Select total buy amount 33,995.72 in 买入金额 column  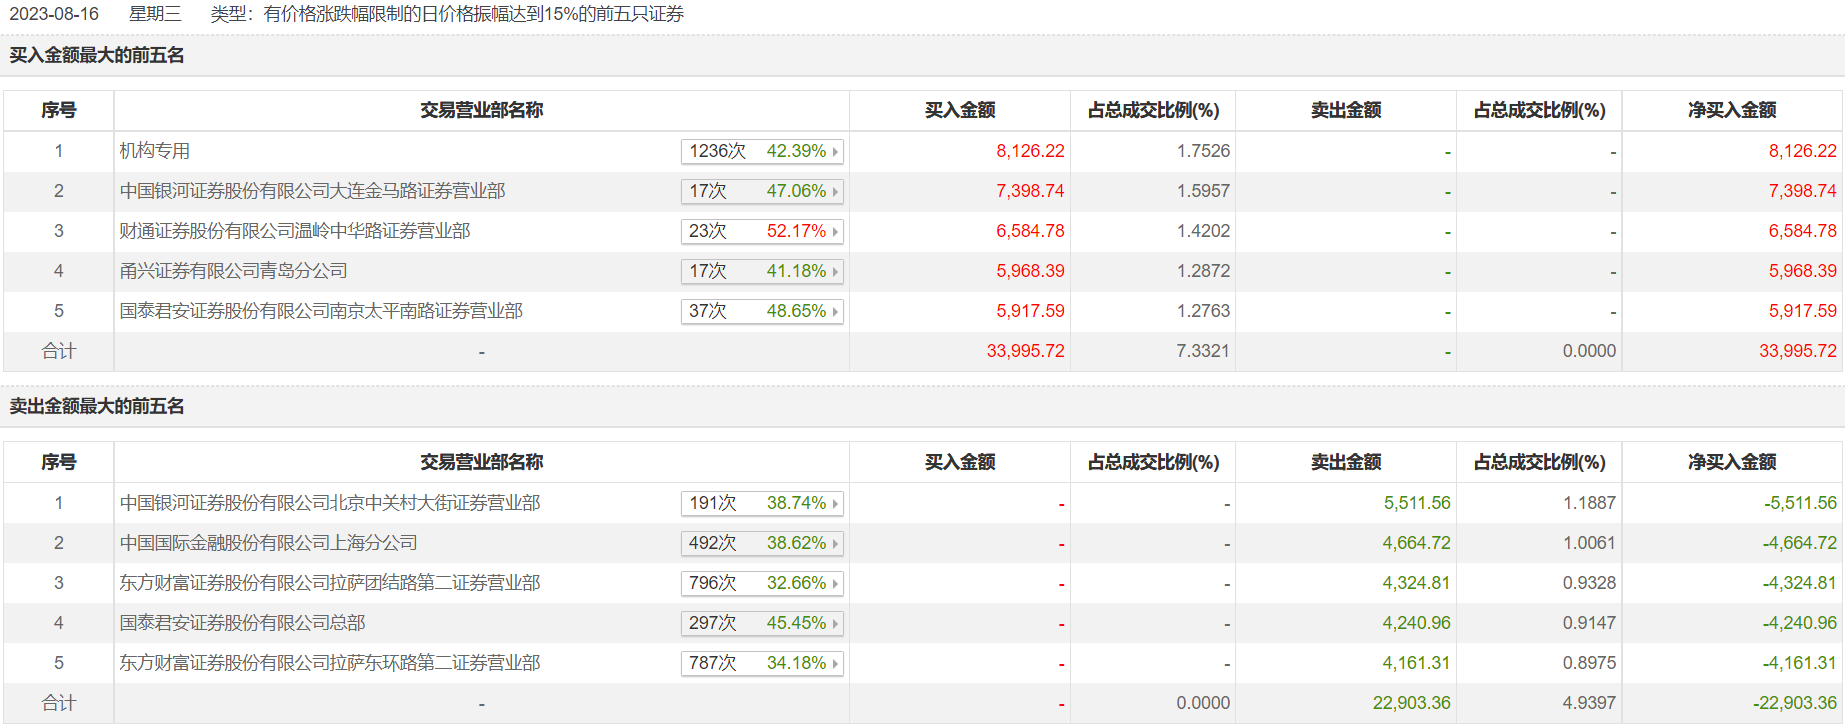1025,351
